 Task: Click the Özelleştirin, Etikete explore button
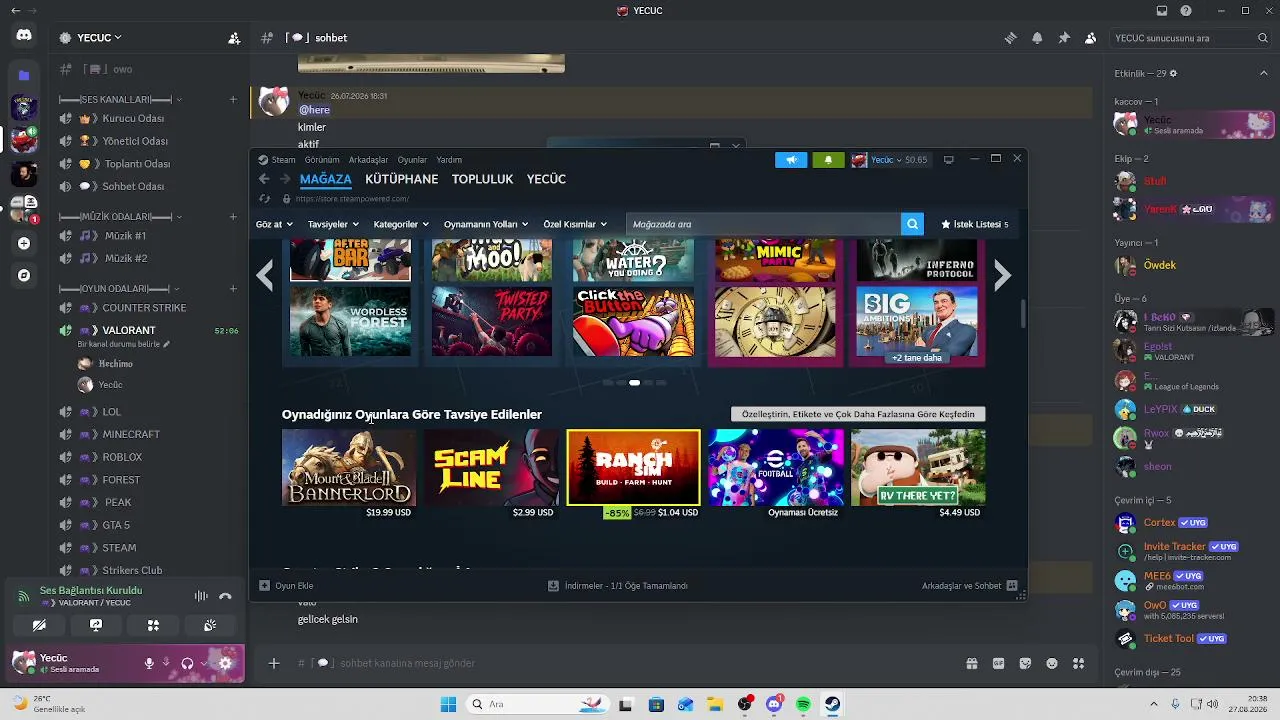(x=858, y=414)
